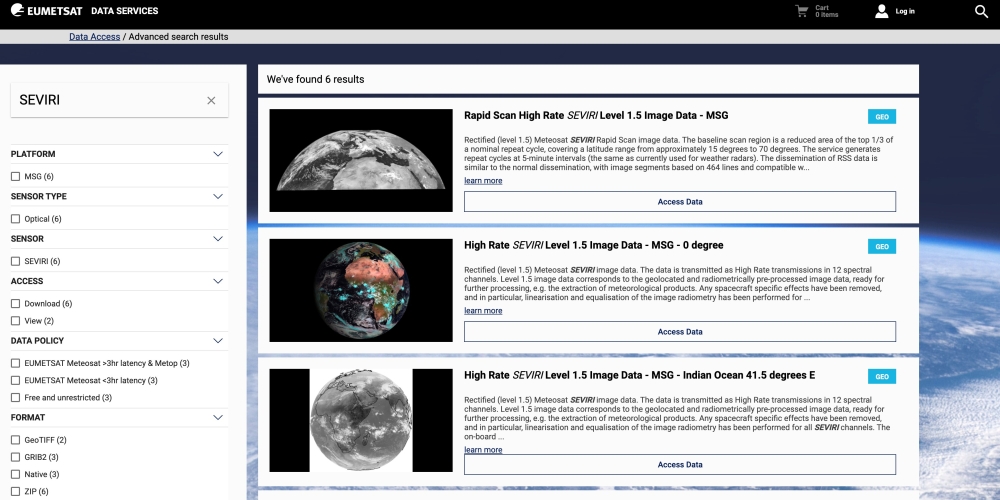Collapse the SENSOR TYPE filter section
This screenshot has height=500, width=1000.
[217, 196]
